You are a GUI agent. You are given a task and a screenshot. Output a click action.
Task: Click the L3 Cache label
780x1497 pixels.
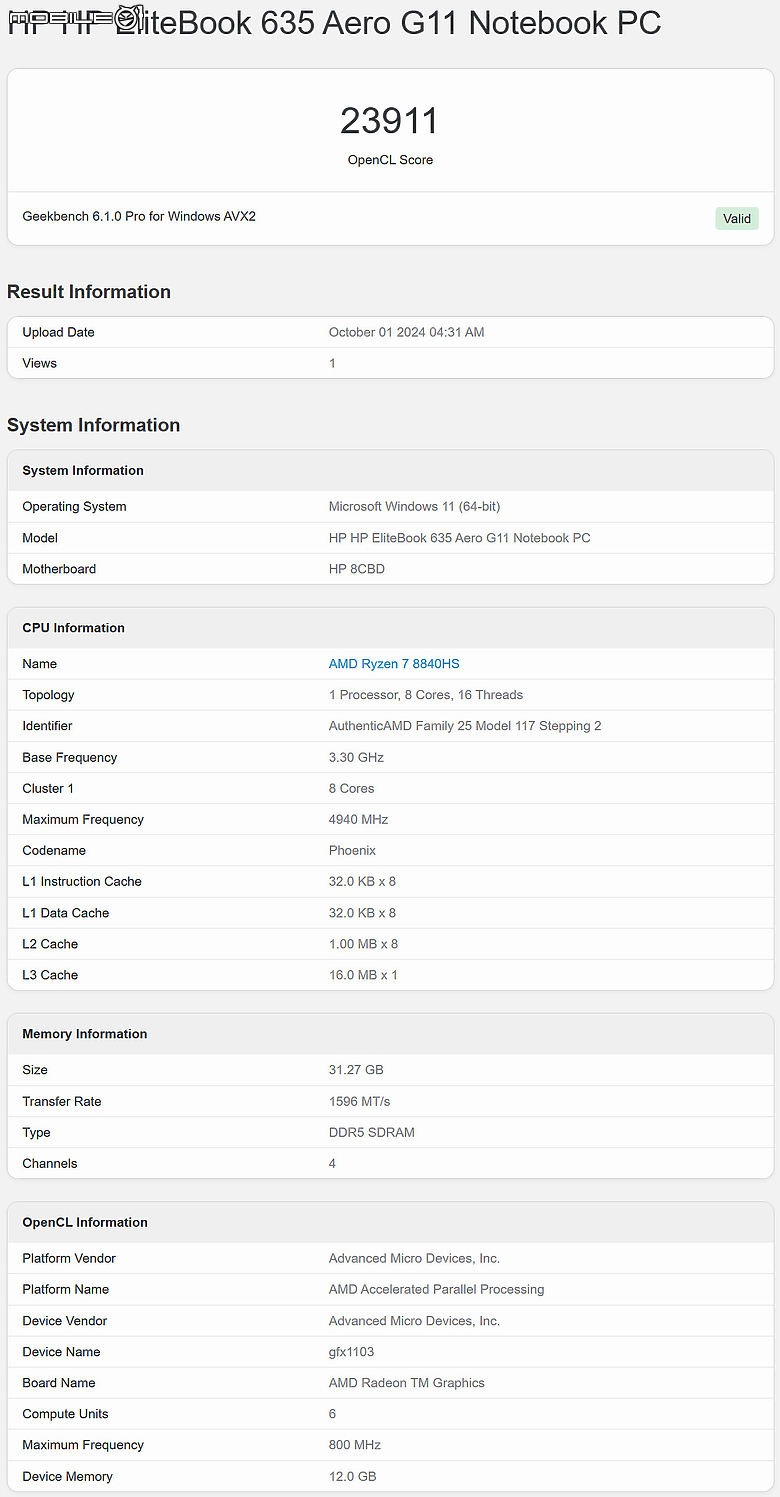point(50,975)
